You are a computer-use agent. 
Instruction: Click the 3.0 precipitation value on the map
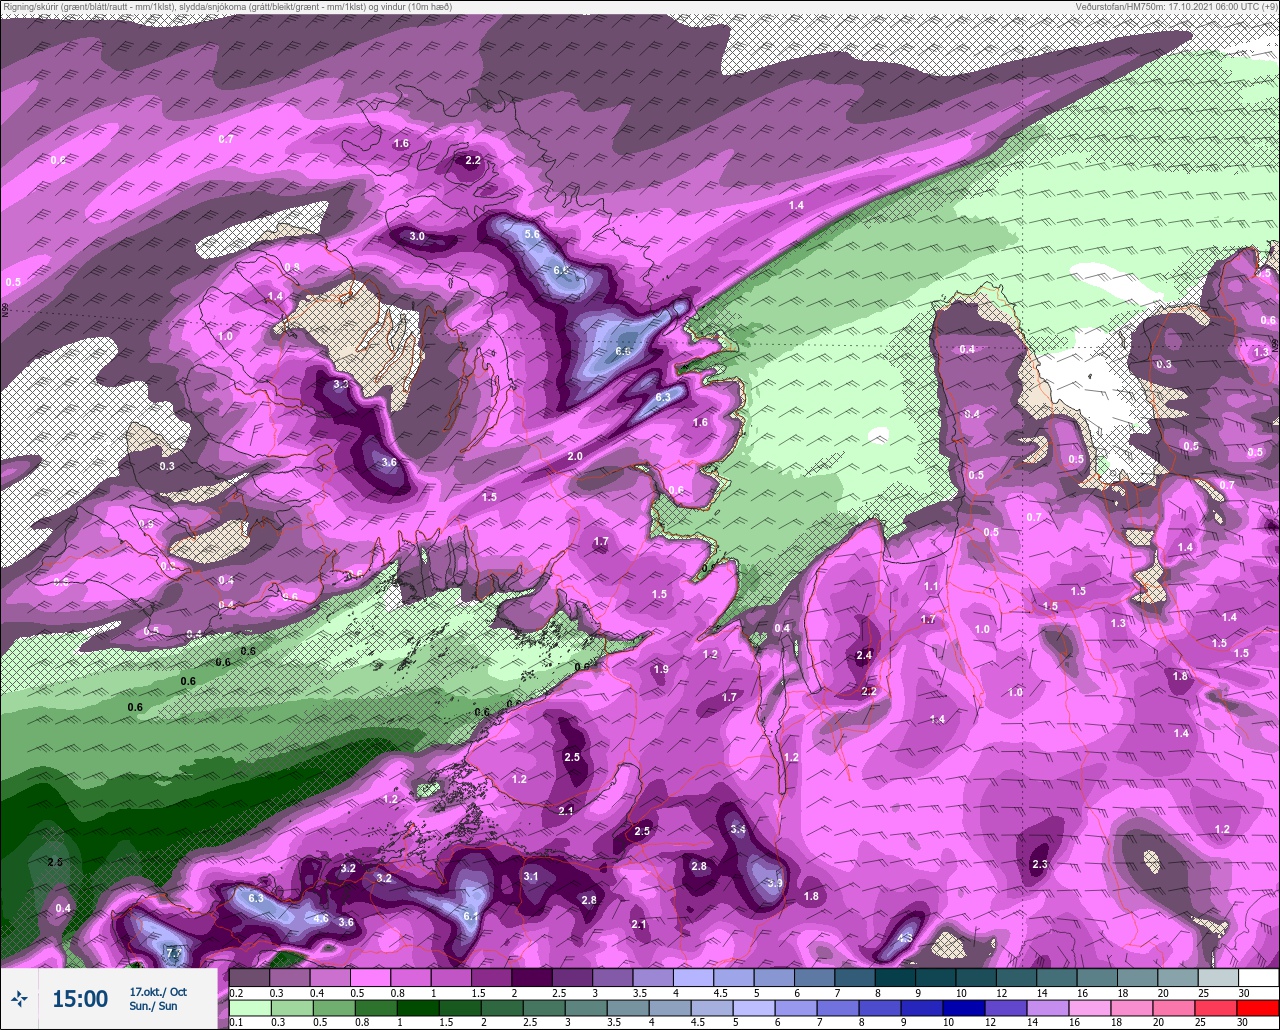click(417, 237)
